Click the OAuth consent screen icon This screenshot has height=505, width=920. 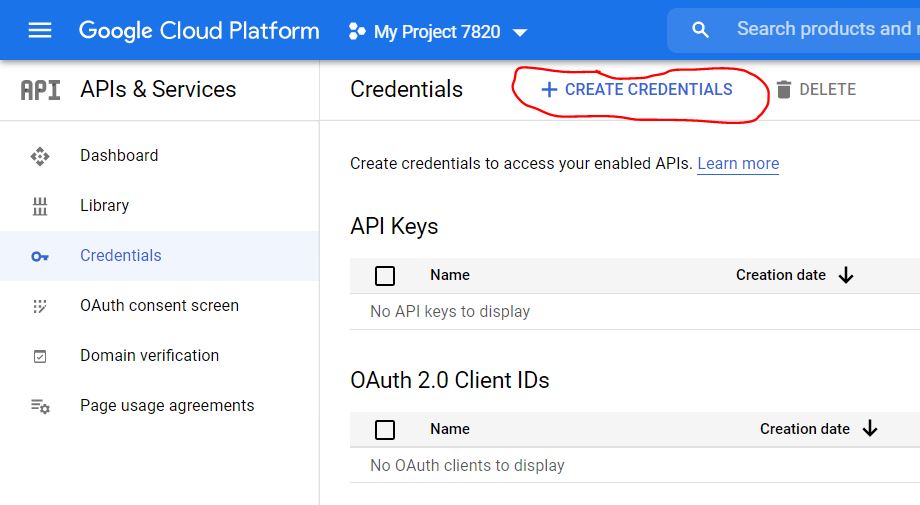click(40, 306)
